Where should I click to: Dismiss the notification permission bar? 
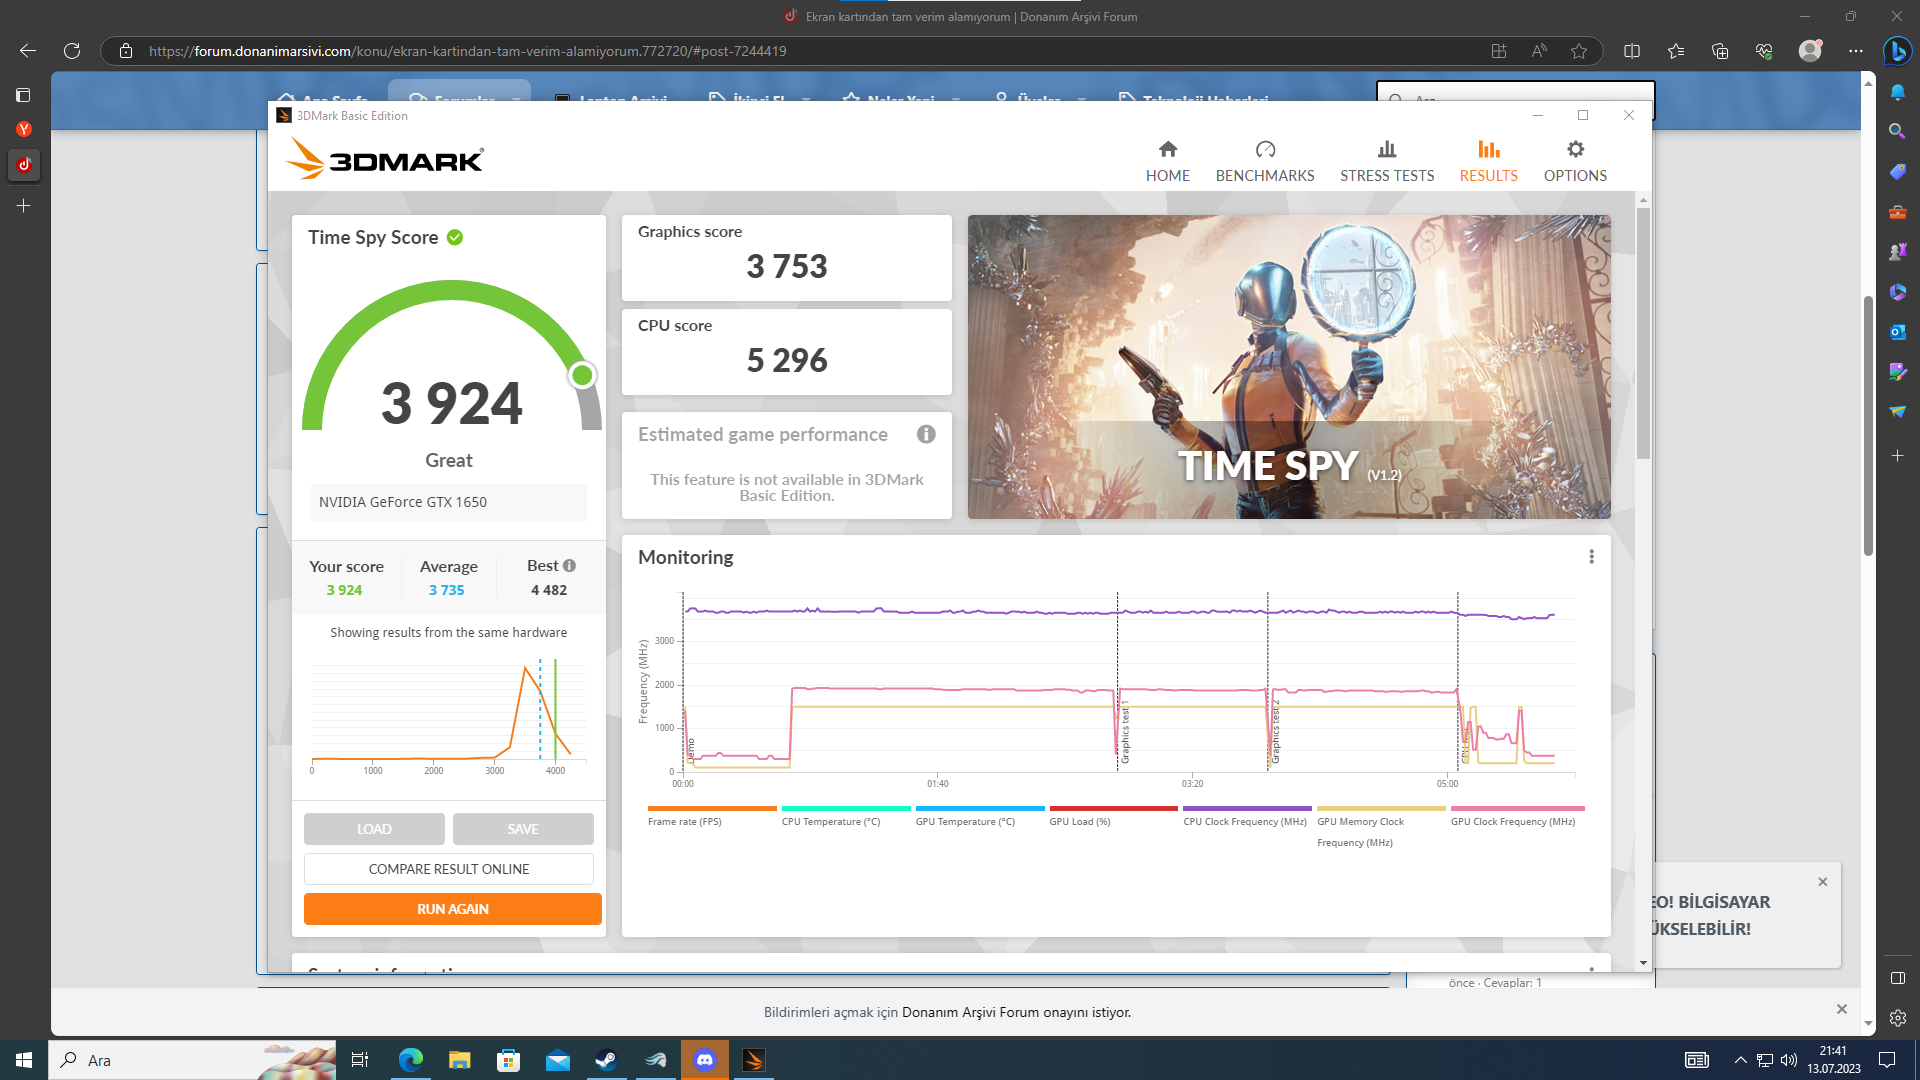[1841, 1009]
